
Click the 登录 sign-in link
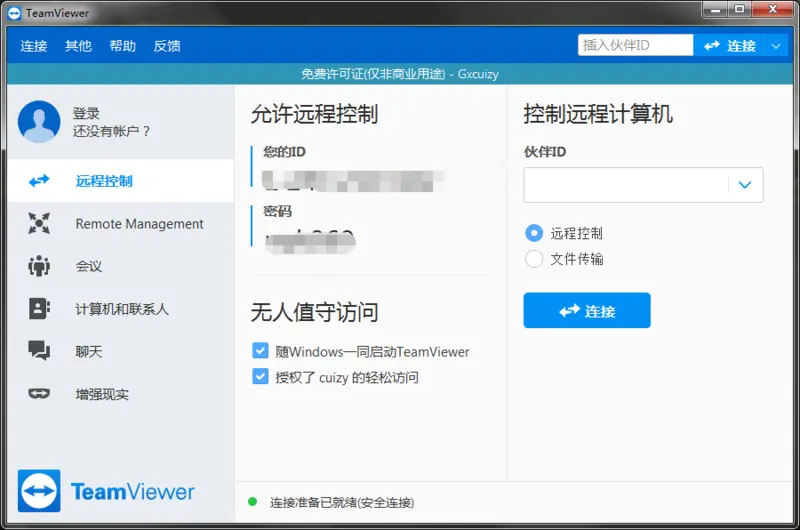click(86, 113)
